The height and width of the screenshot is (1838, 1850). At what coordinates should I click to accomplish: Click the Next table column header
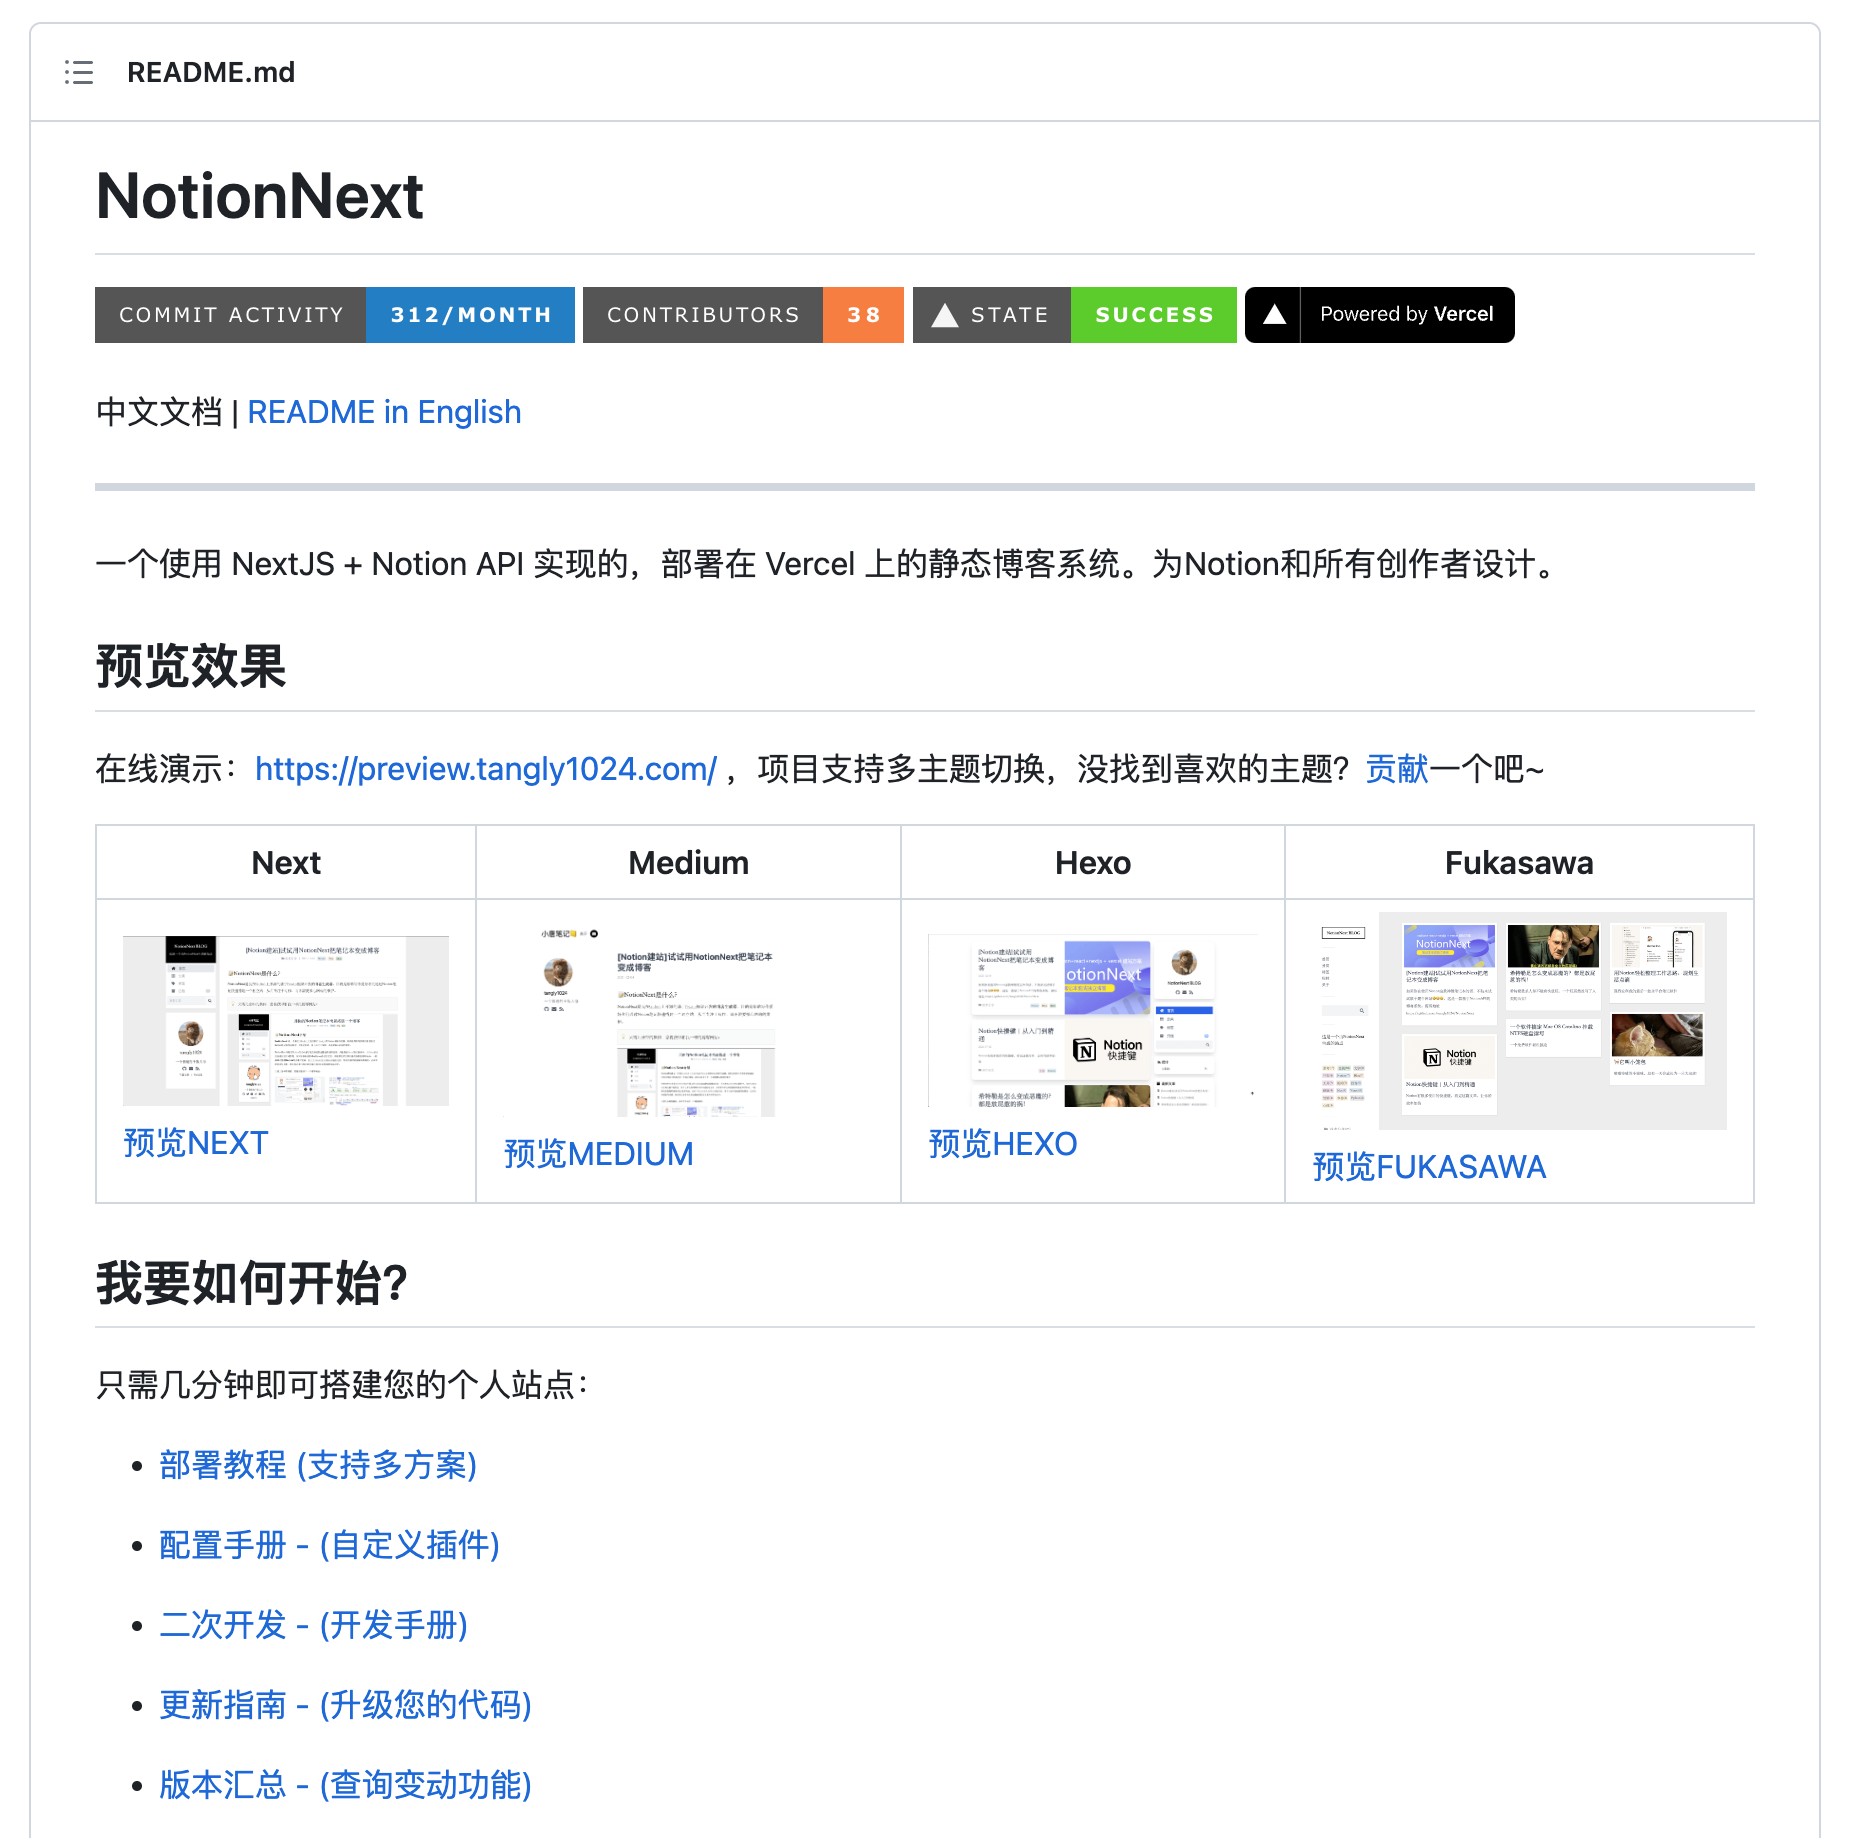point(286,863)
